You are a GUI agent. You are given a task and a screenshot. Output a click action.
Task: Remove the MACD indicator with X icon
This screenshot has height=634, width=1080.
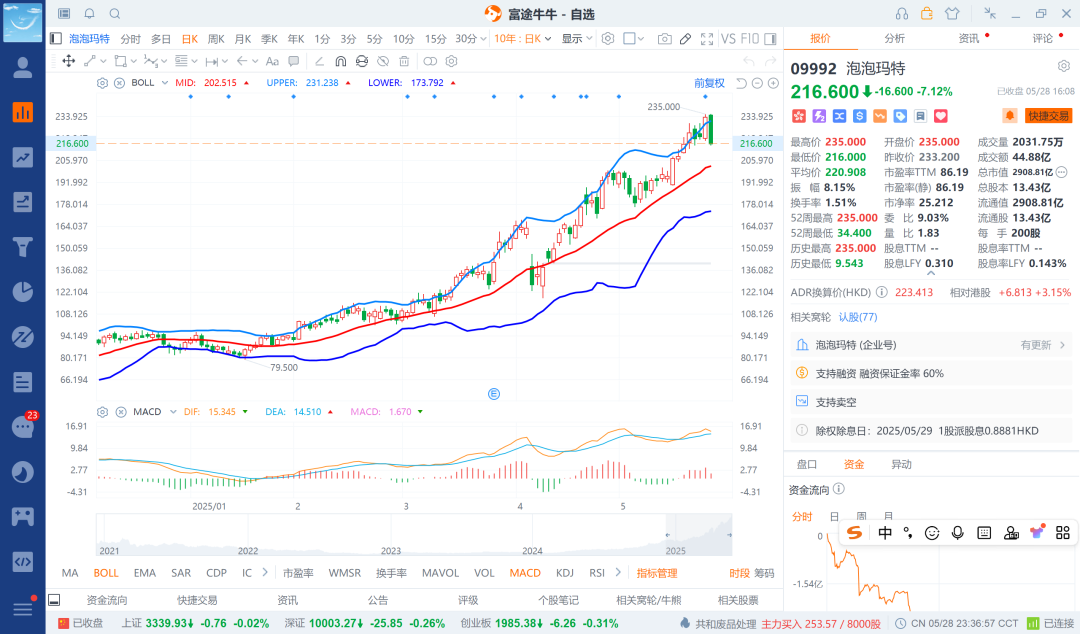click(x=121, y=412)
